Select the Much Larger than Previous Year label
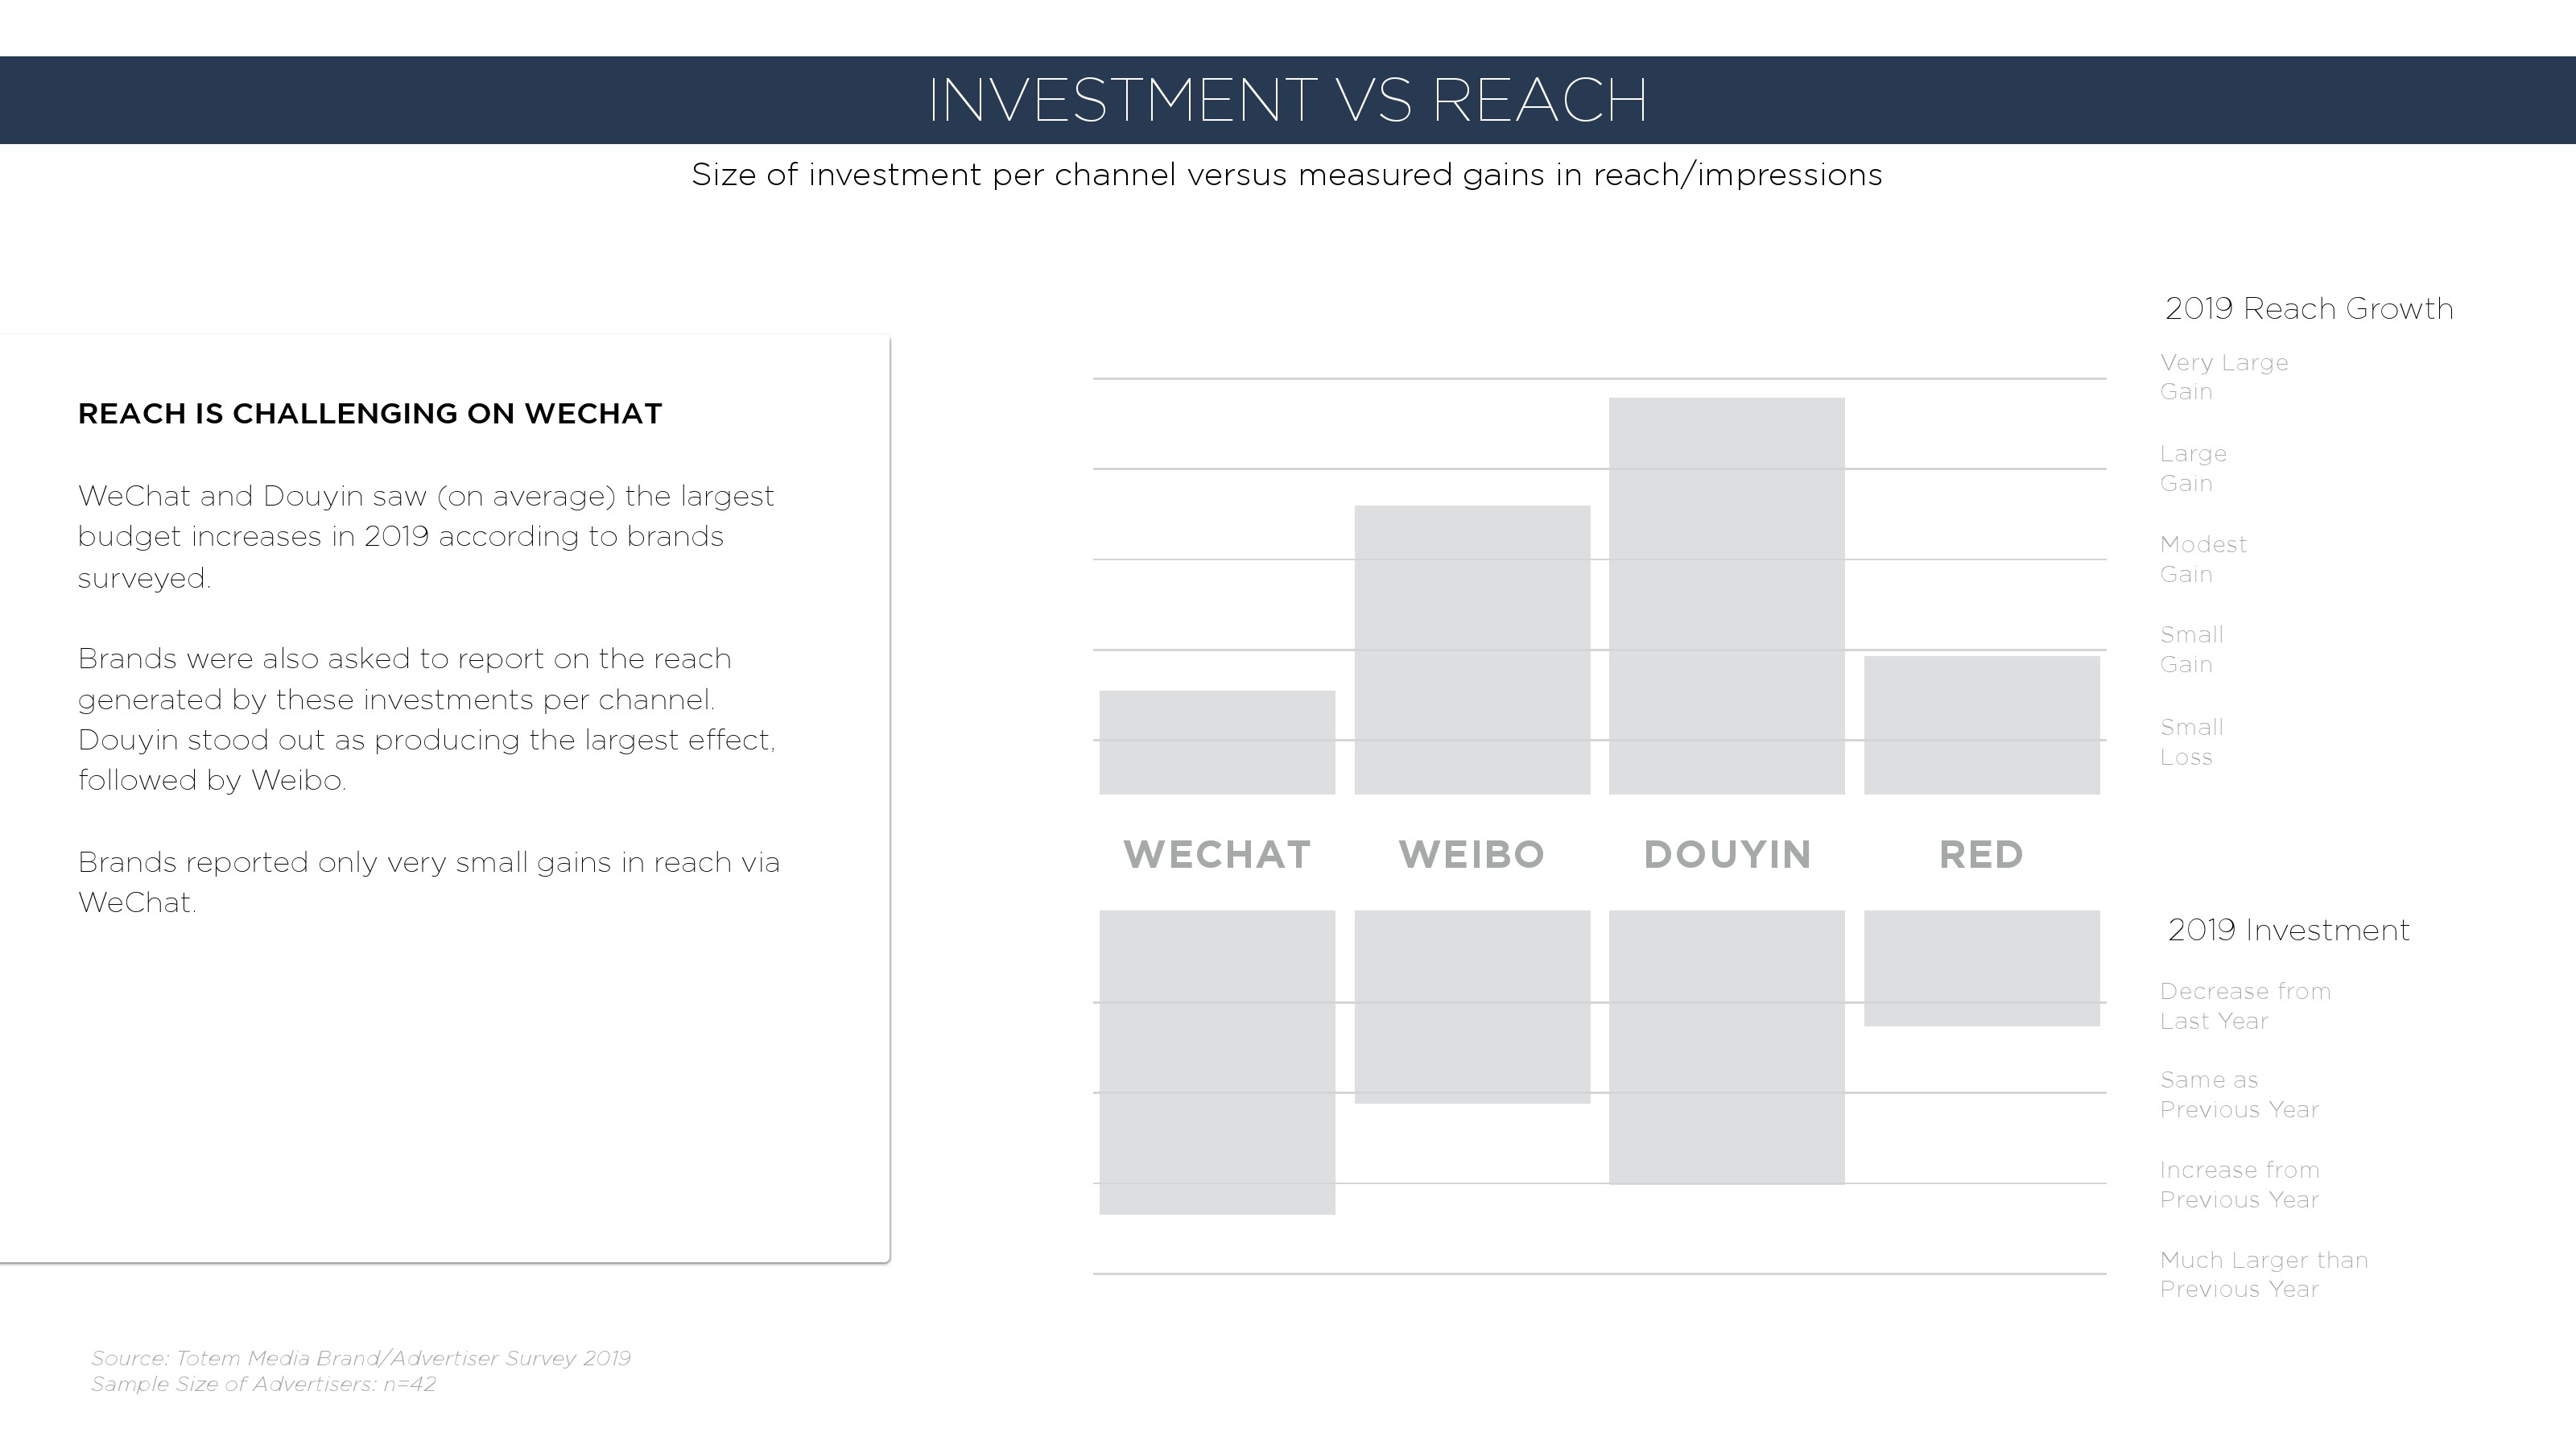Image resolution: width=2576 pixels, height=1449 pixels. [x=2263, y=1275]
